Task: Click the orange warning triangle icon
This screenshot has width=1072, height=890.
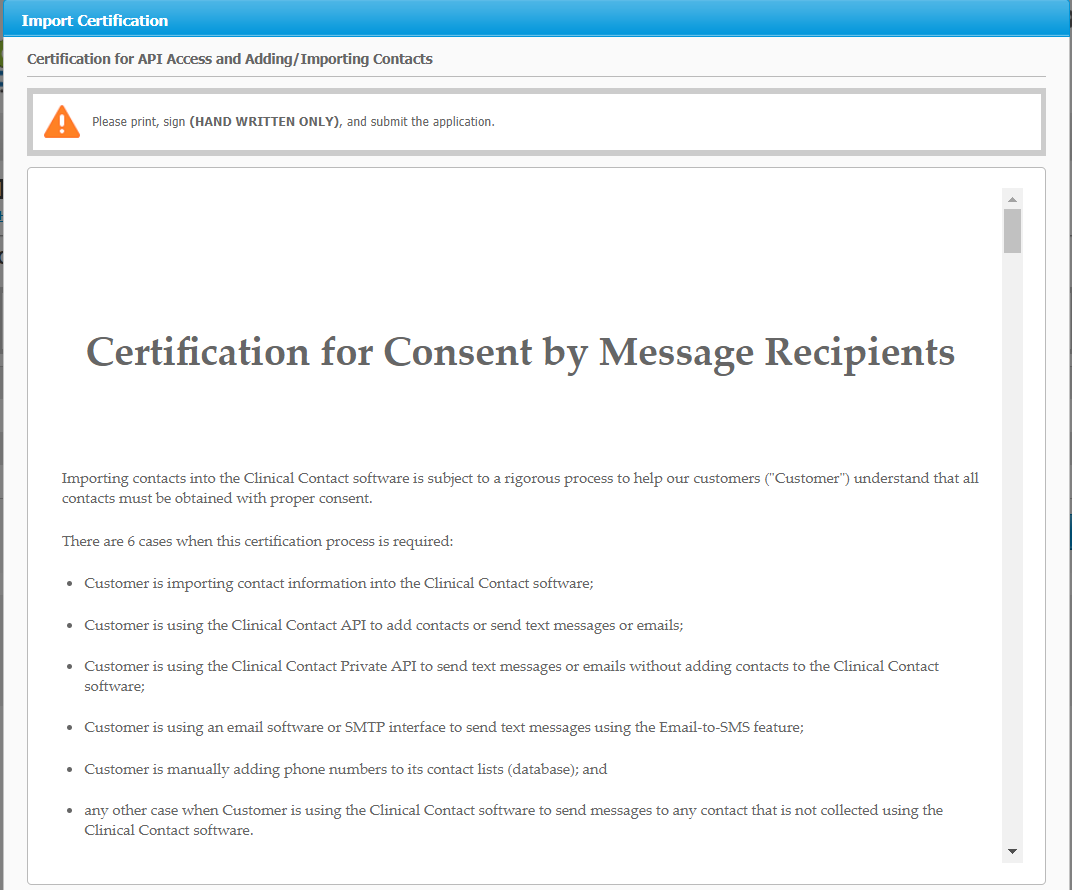Action: click(x=62, y=122)
